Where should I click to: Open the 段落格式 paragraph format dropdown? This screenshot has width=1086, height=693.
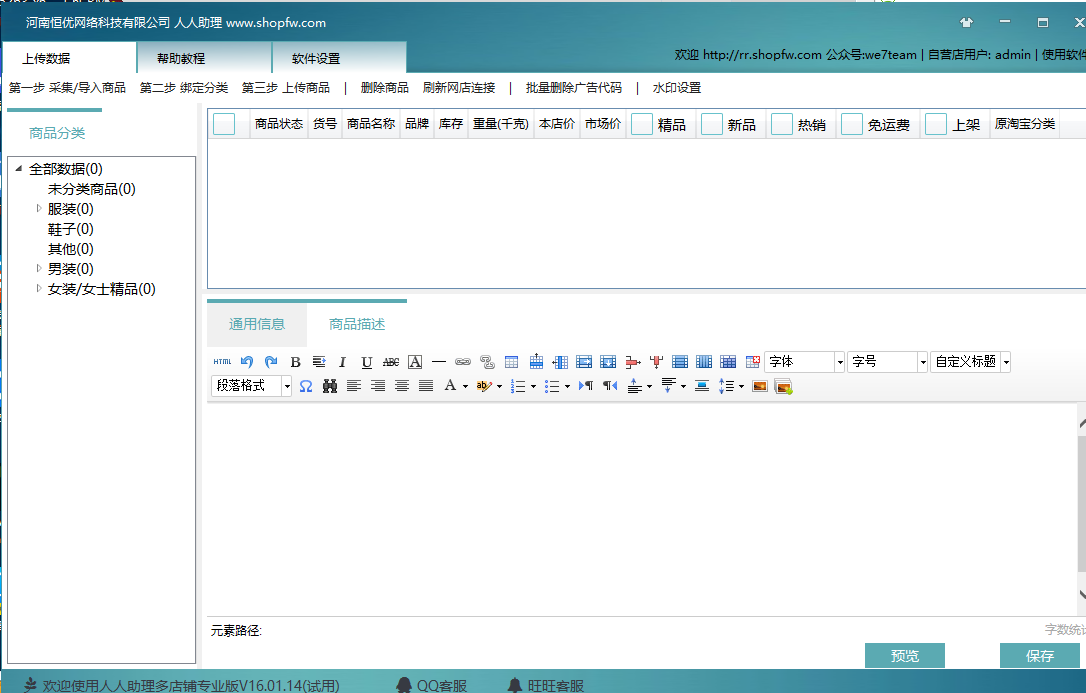point(251,386)
